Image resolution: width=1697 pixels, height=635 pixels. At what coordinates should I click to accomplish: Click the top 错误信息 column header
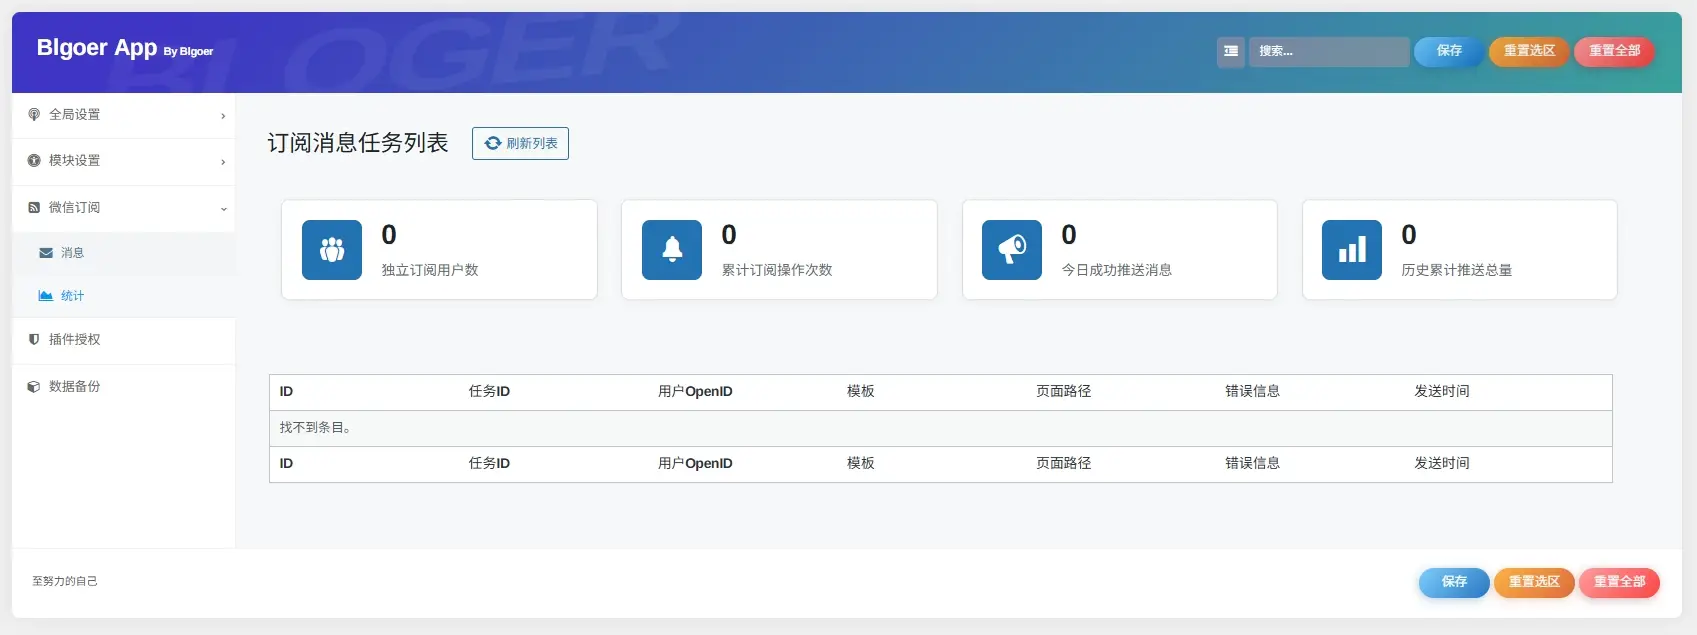click(1252, 392)
